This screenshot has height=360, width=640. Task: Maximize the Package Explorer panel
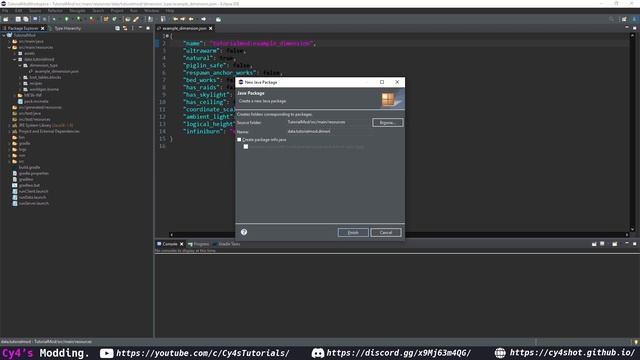click(148, 28)
